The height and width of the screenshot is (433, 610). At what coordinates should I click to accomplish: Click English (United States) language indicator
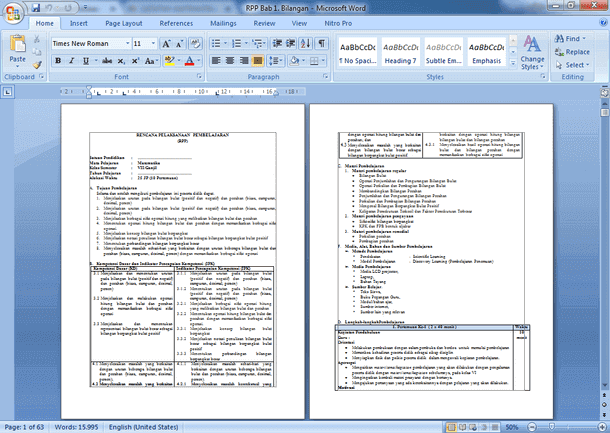[x=144, y=427]
